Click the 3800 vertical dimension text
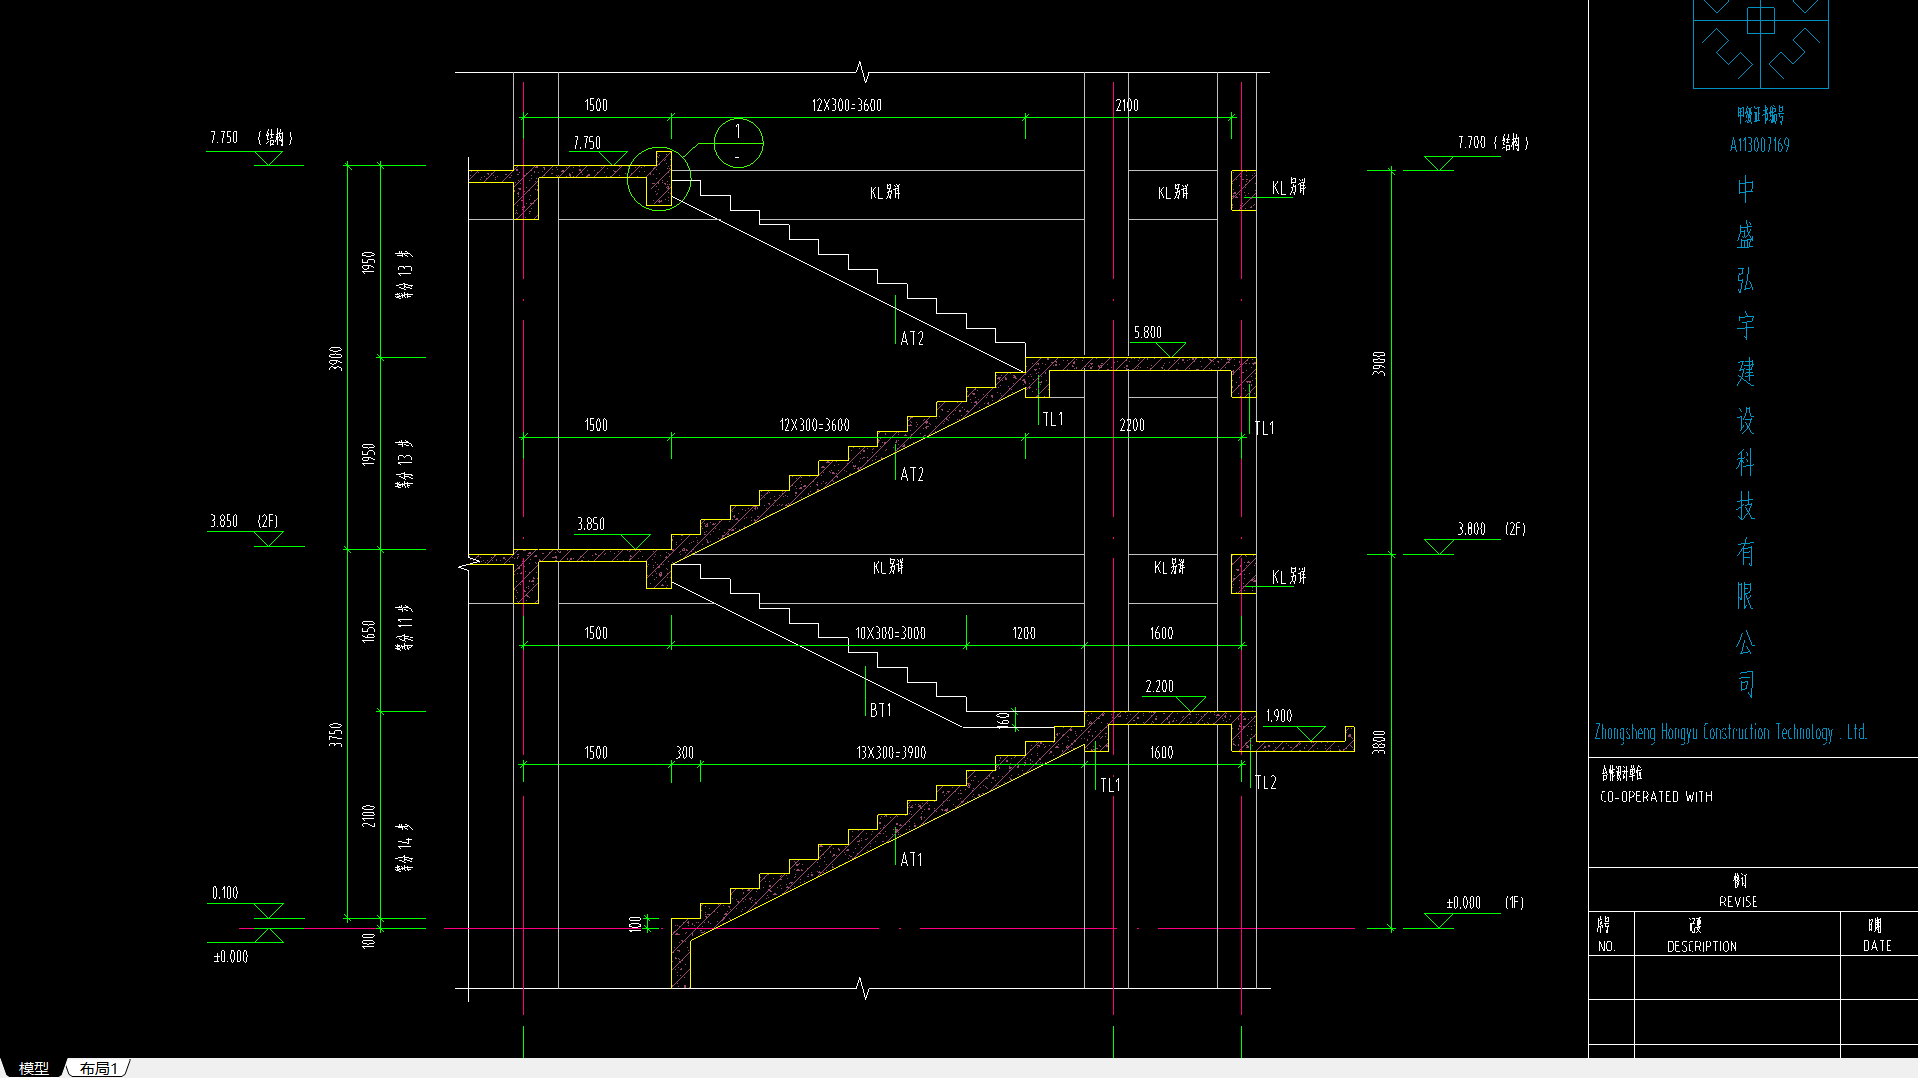Viewport: 1918px width, 1078px height. pos(1379,742)
